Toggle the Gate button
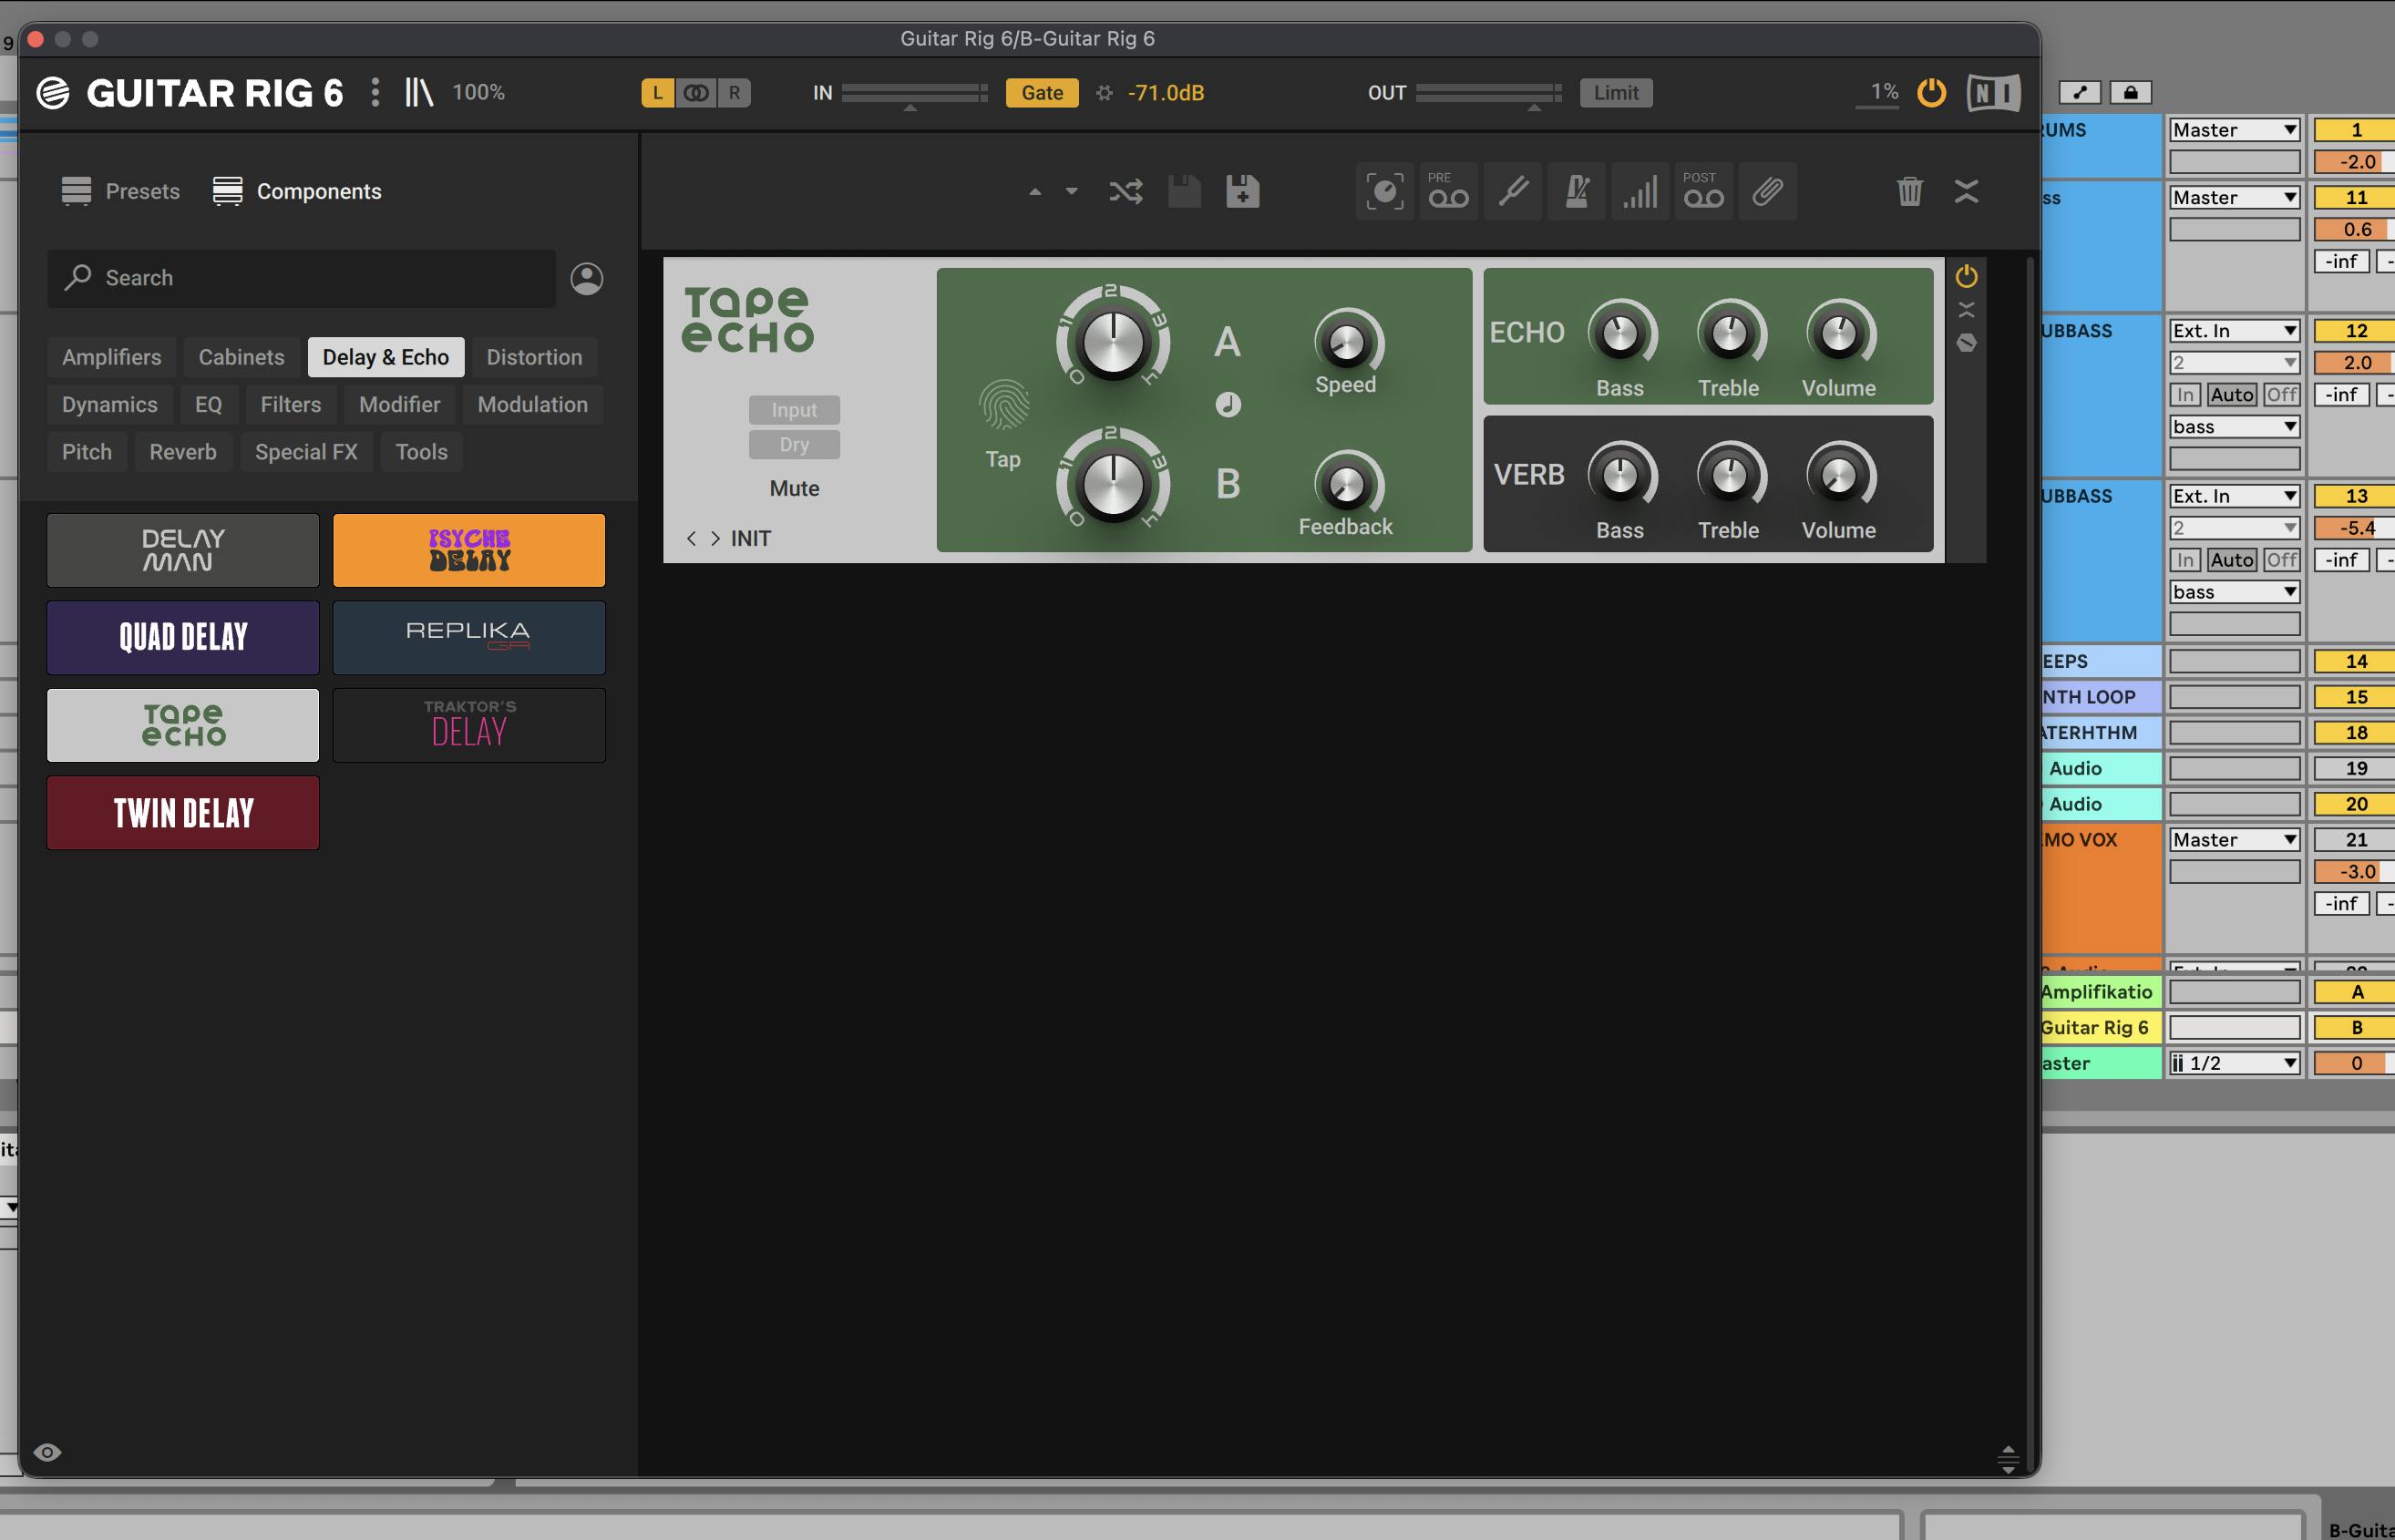This screenshot has height=1540, width=2395. tap(1041, 93)
